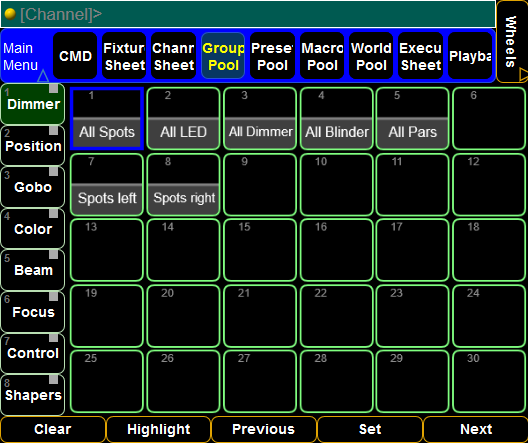
Task: Click empty group slot 15
Action: click(260, 250)
